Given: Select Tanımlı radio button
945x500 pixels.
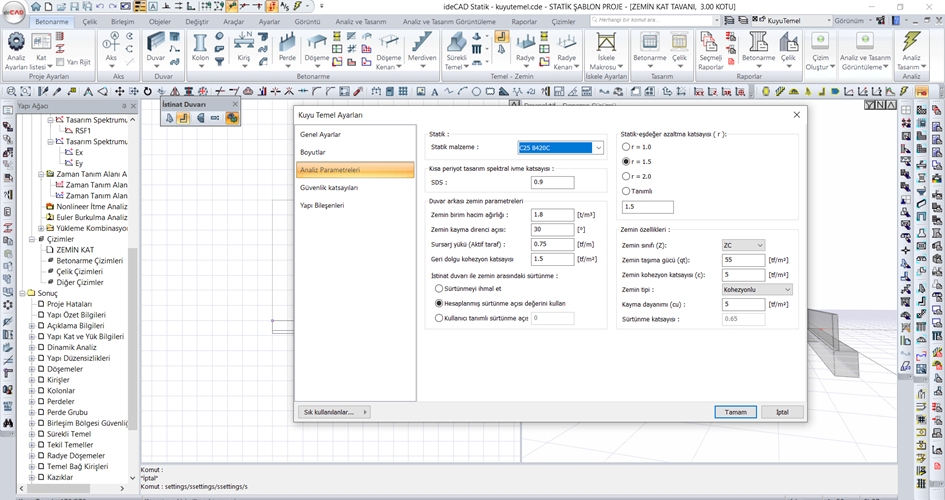Looking at the screenshot, I should [626, 191].
